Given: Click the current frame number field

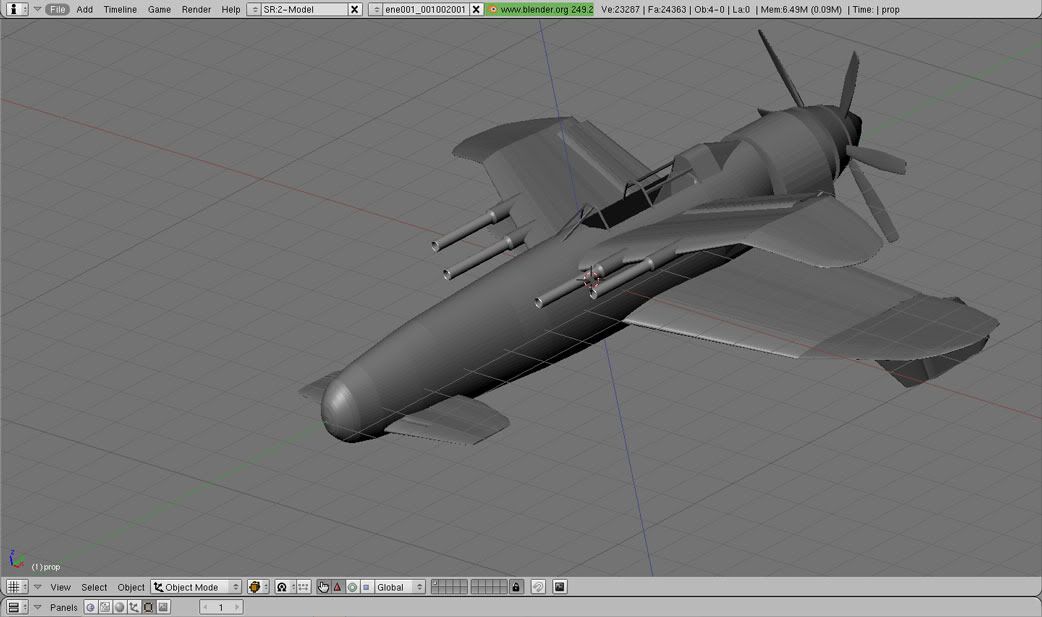Looking at the screenshot, I should pos(221,607).
